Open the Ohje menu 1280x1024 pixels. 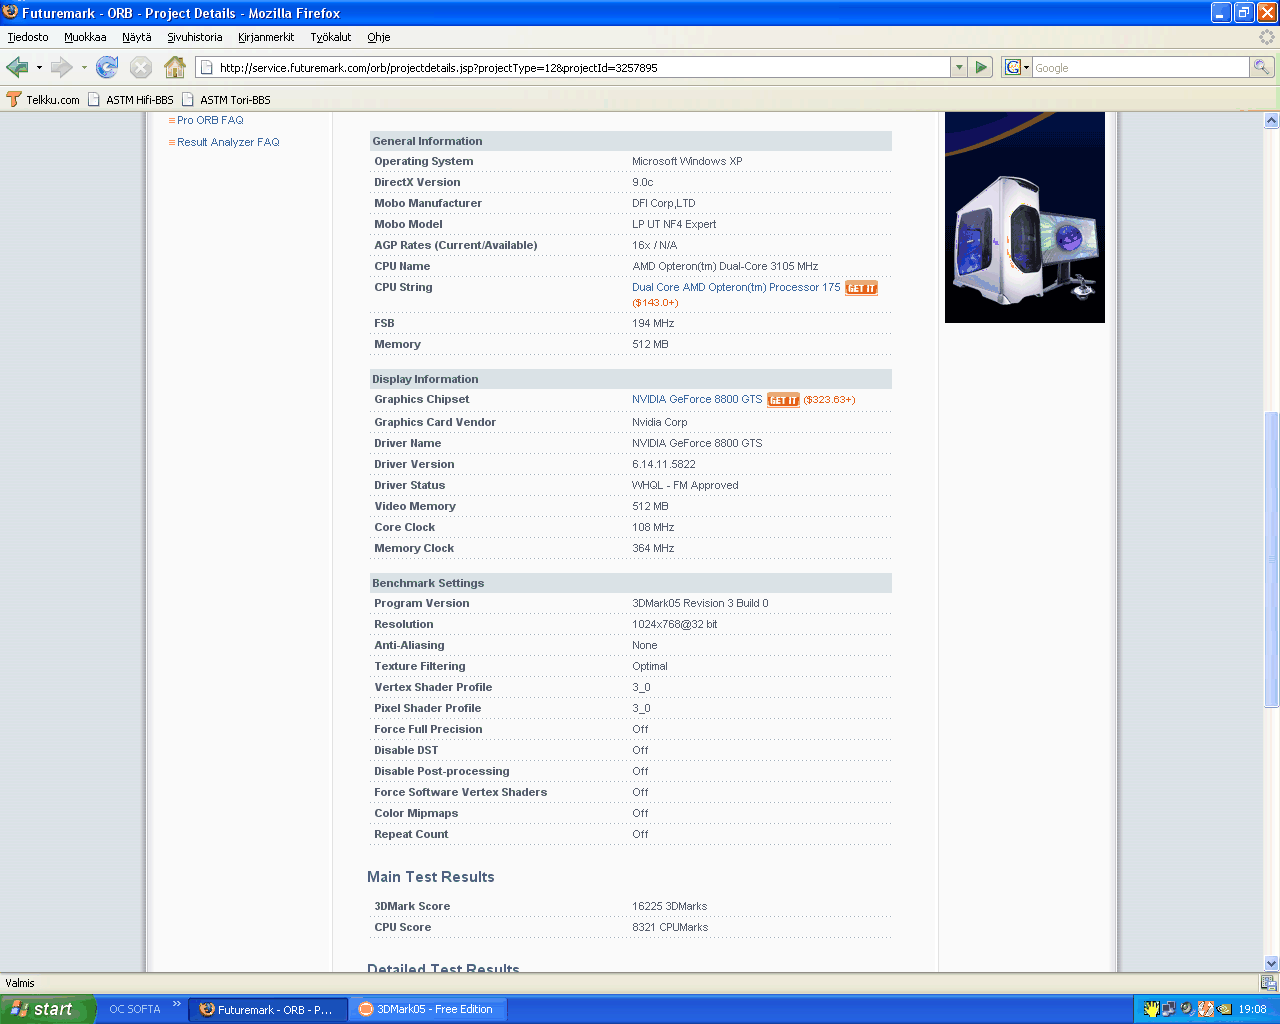point(379,37)
